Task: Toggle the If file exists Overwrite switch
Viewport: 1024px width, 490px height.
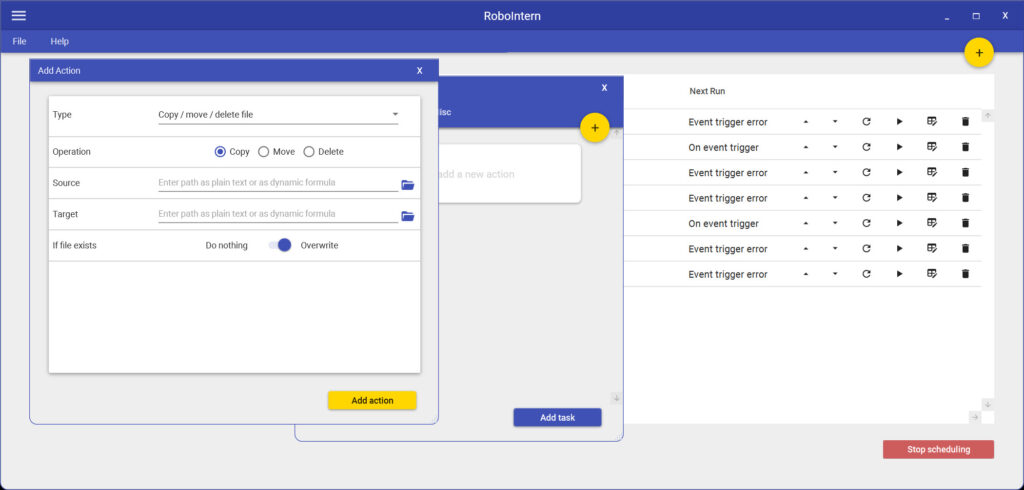Action: click(x=280, y=245)
